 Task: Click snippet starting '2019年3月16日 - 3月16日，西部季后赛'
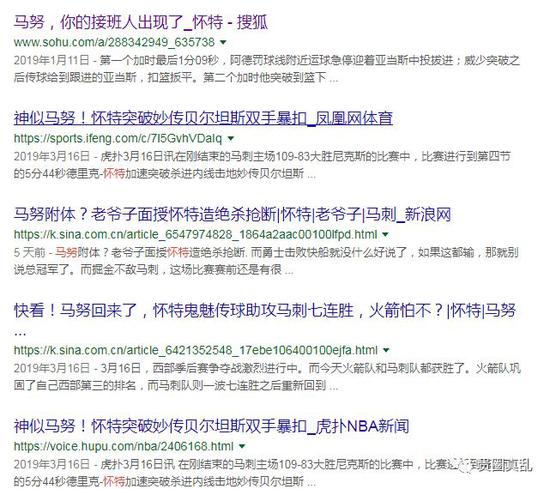tap(267, 368)
